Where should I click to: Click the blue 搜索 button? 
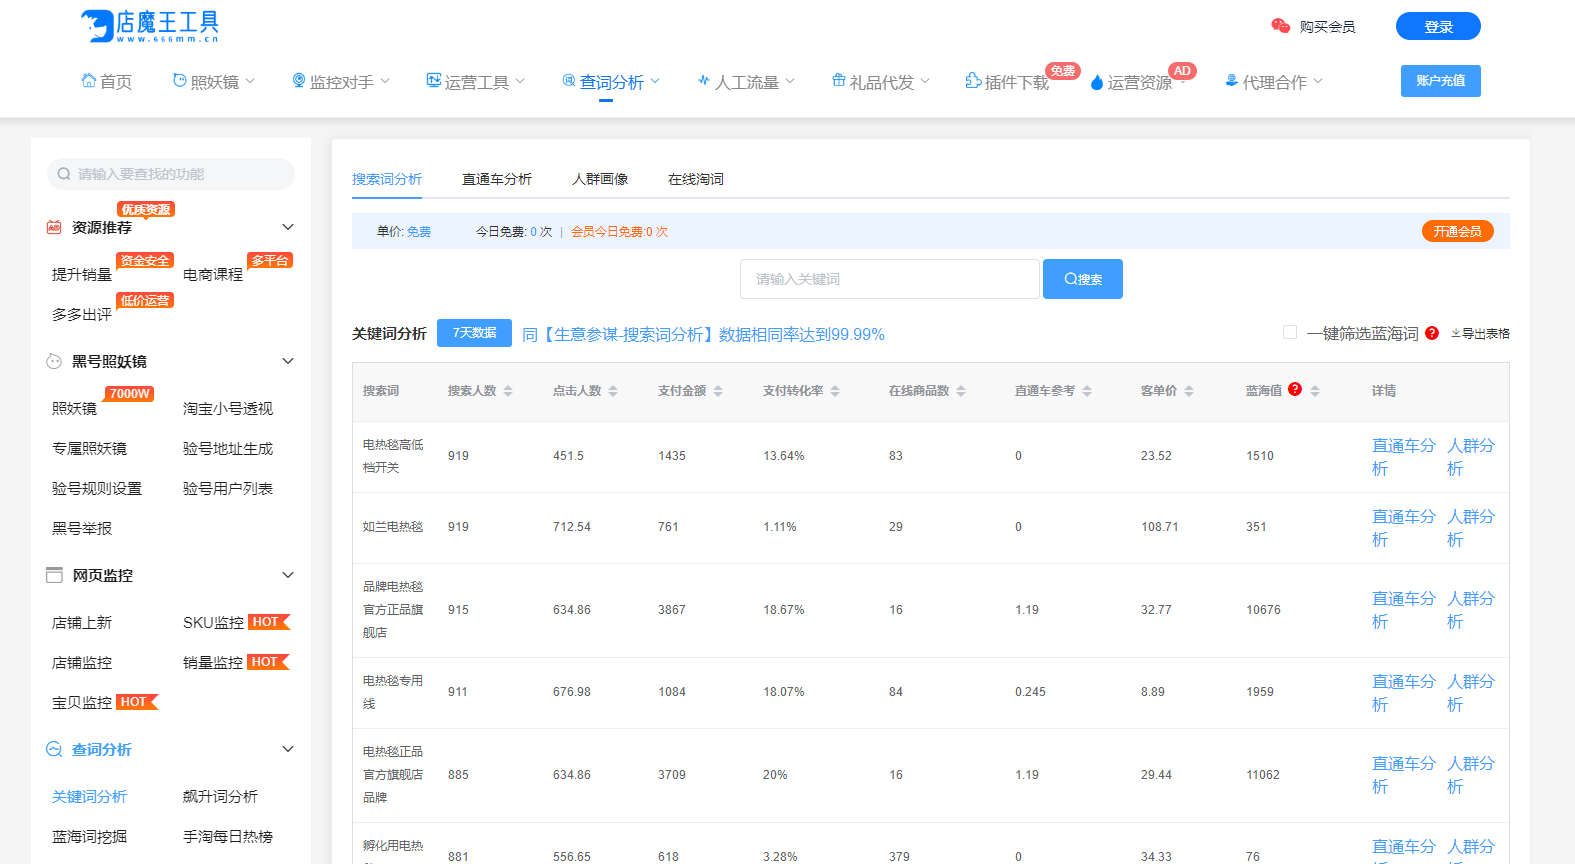(1083, 279)
